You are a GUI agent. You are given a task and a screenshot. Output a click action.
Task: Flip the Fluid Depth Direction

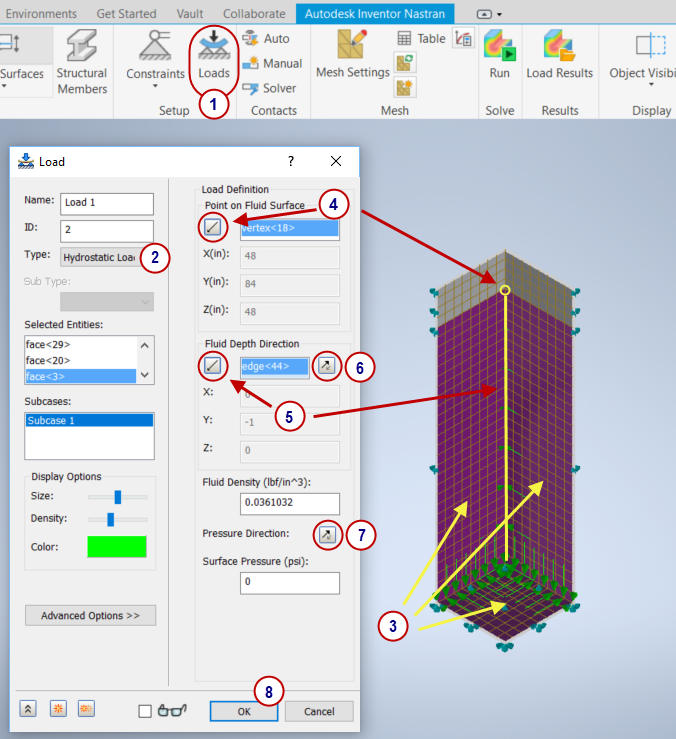[326, 365]
